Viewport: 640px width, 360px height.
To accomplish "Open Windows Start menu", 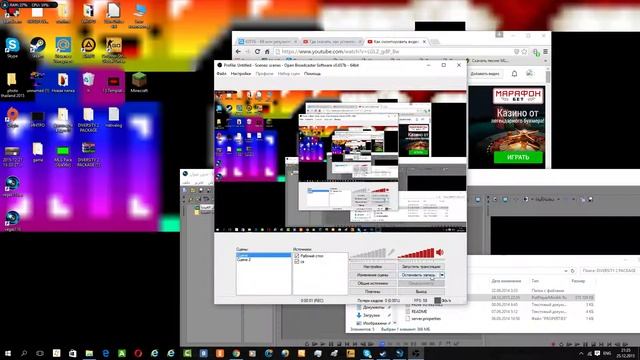I will point(7,353).
